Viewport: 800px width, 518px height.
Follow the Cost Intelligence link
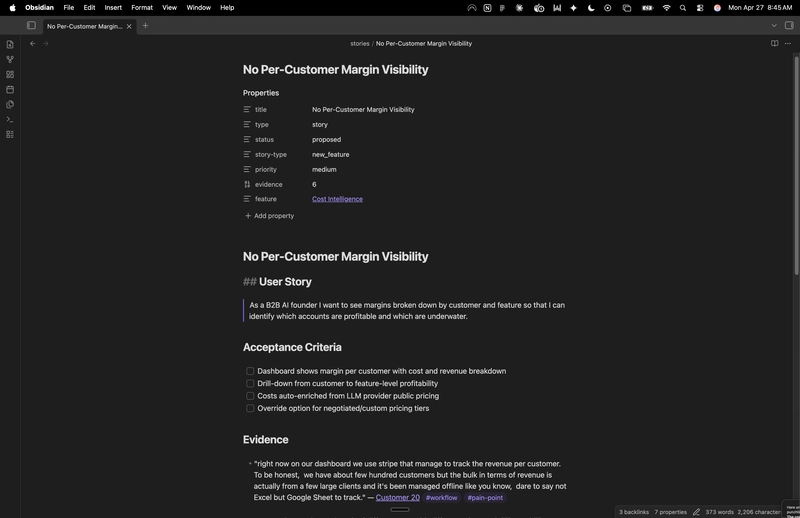337,199
